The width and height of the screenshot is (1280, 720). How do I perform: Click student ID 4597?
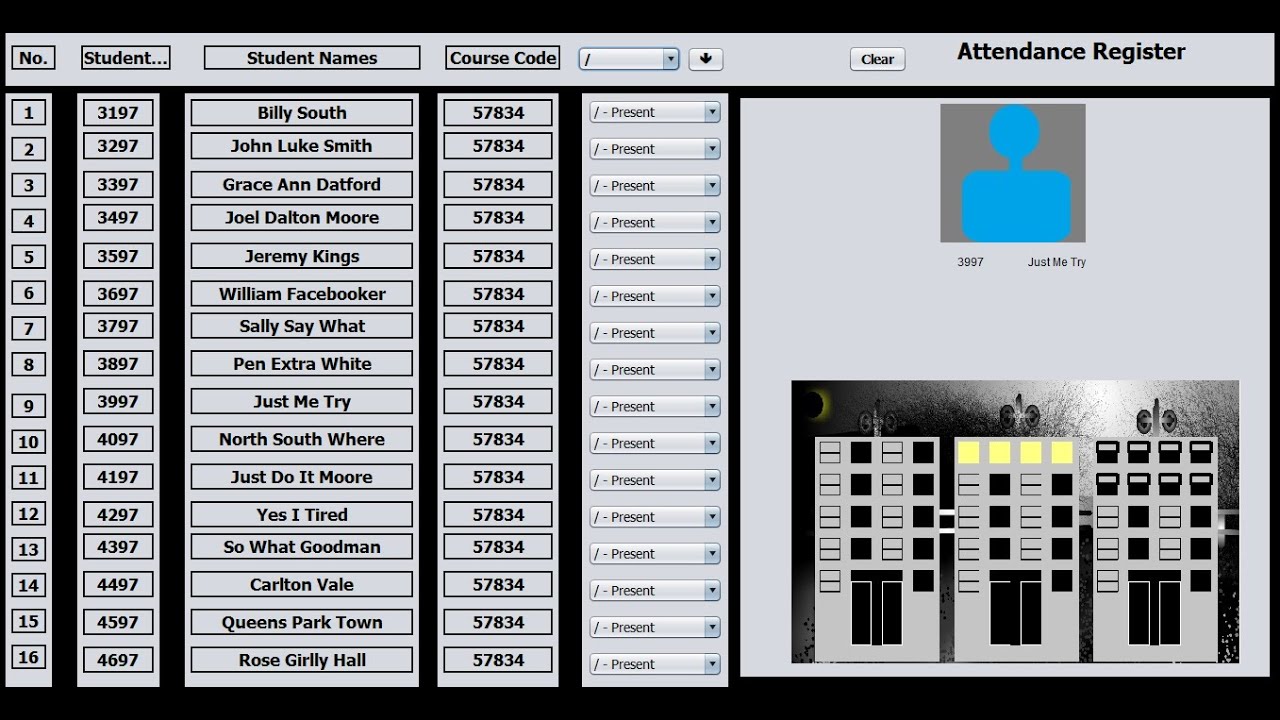(x=117, y=622)
